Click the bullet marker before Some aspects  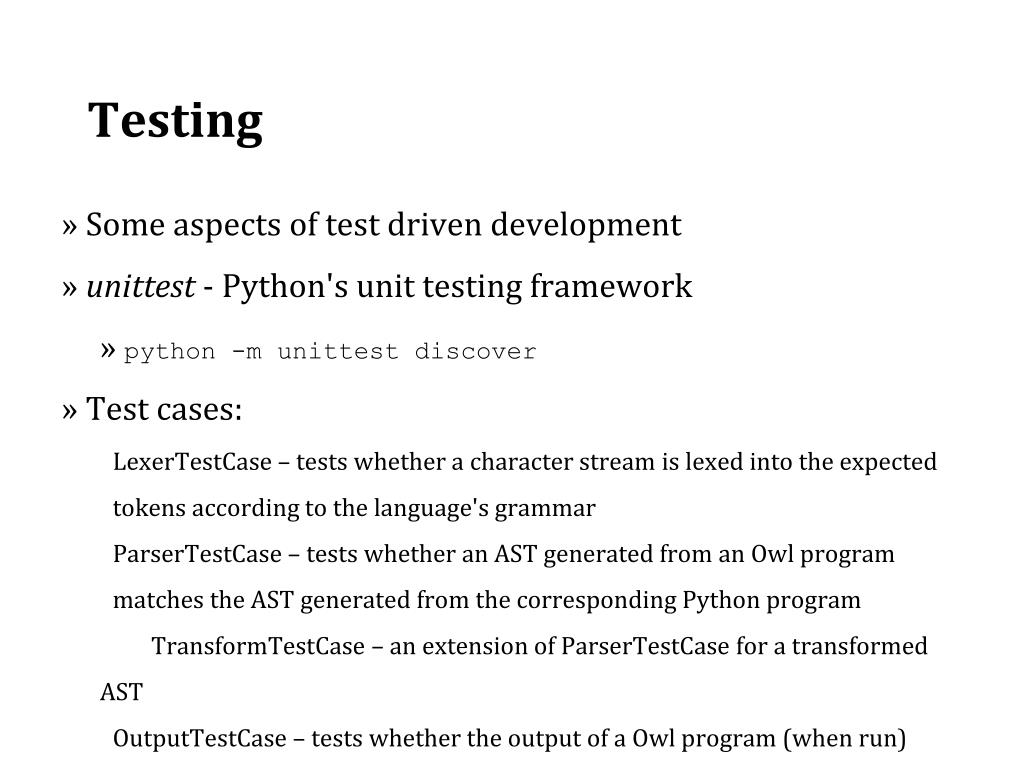pos(69,227)
